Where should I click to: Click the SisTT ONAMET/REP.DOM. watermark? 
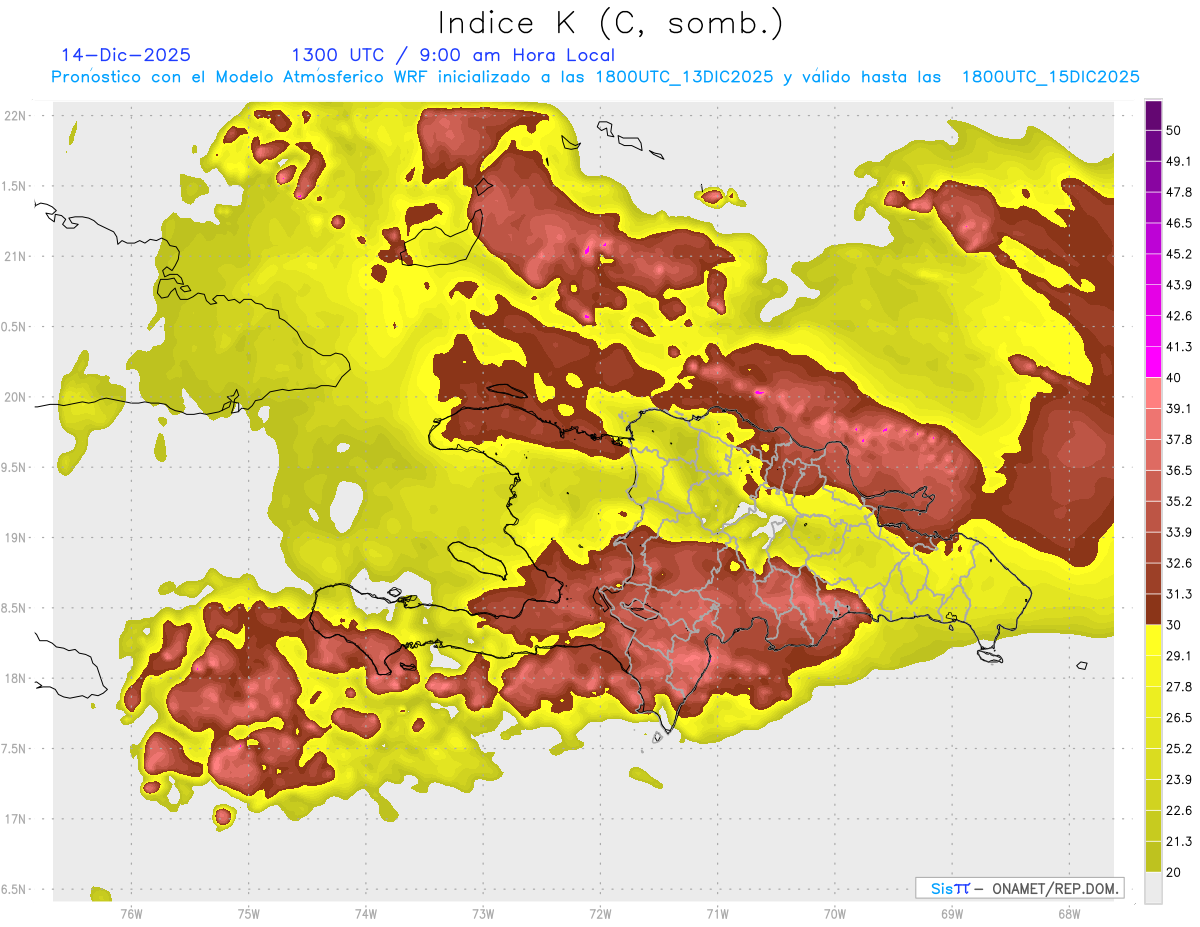click(1019, 888)
